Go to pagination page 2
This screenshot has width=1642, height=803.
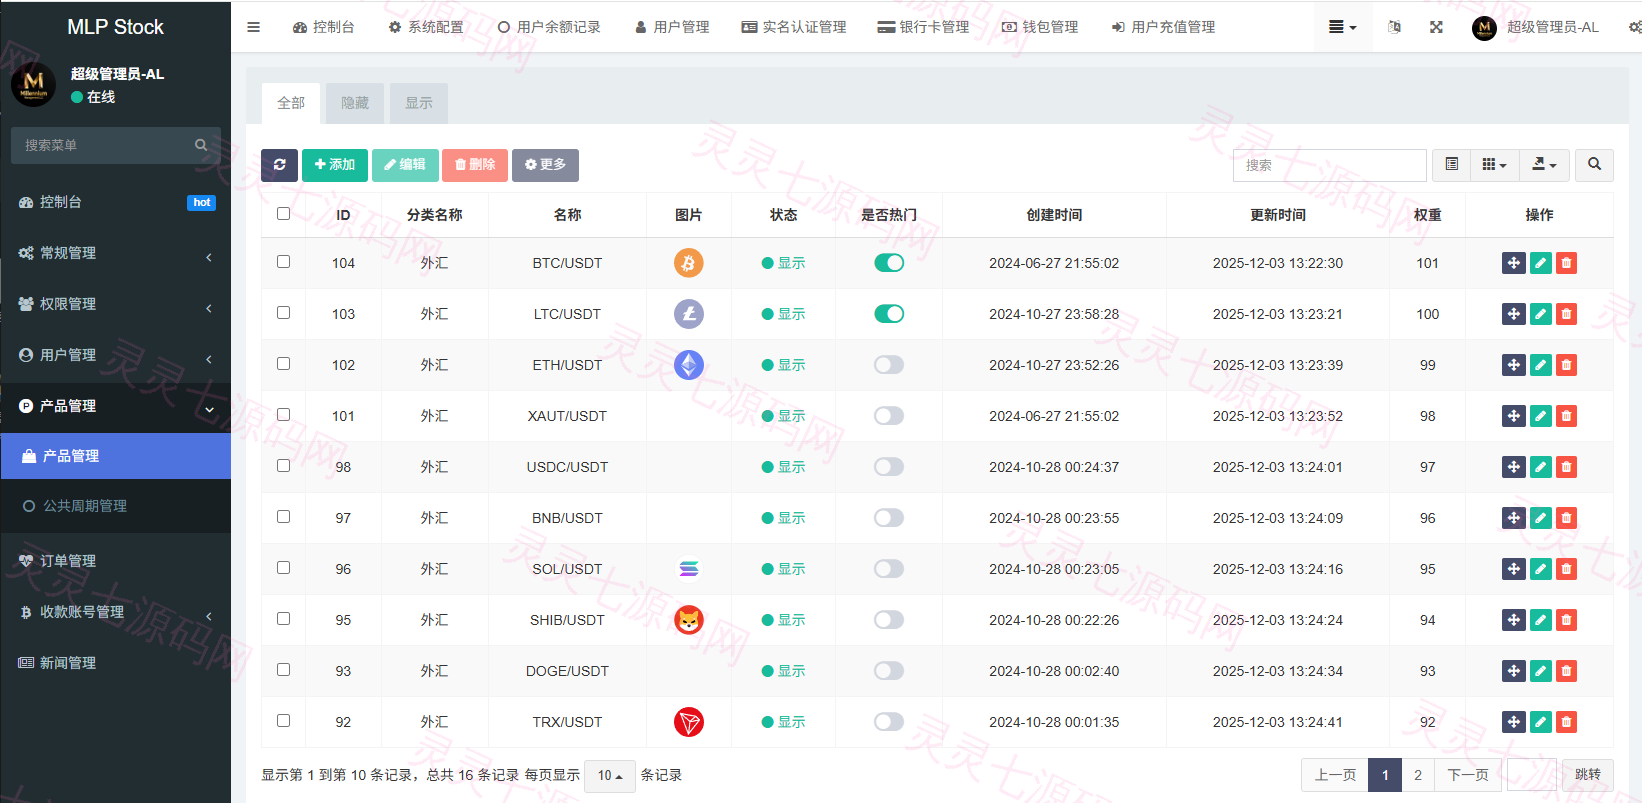pos(1417,775)
